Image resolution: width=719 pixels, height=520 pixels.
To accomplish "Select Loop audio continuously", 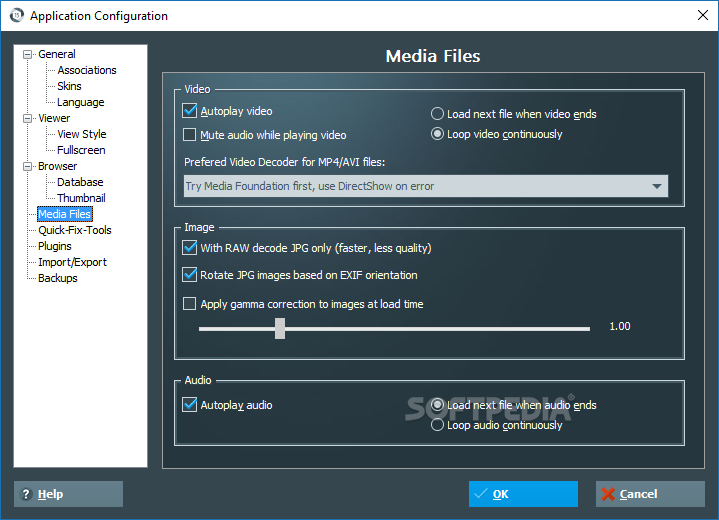I will pos(437,425).
